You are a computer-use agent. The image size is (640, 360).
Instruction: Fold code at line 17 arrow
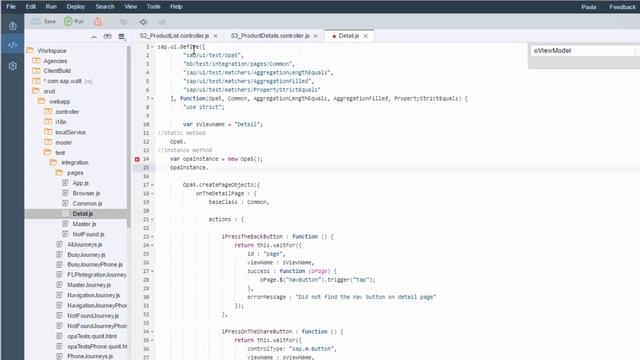coord(153,185)
